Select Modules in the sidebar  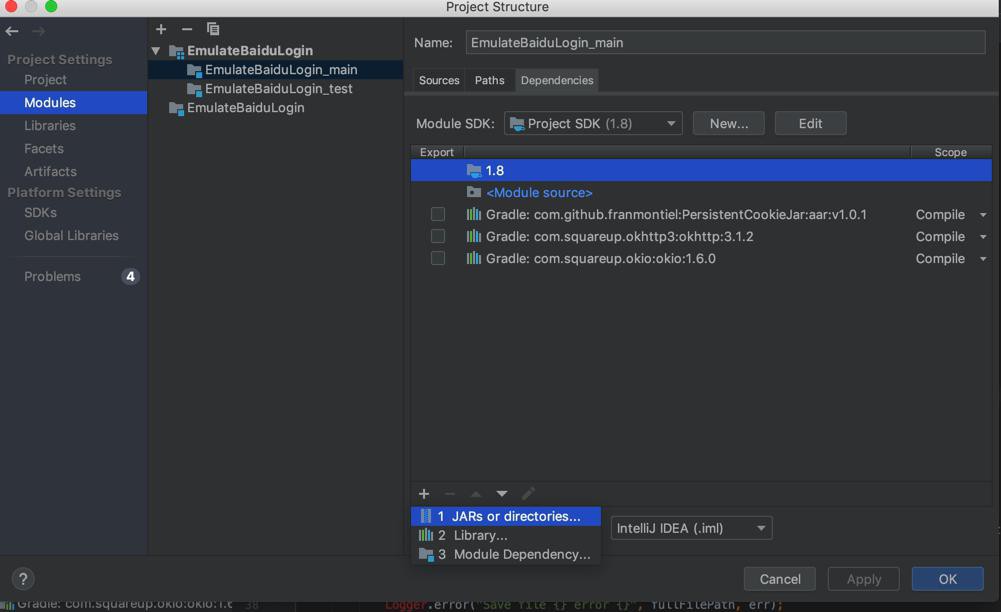pos(73,103)
